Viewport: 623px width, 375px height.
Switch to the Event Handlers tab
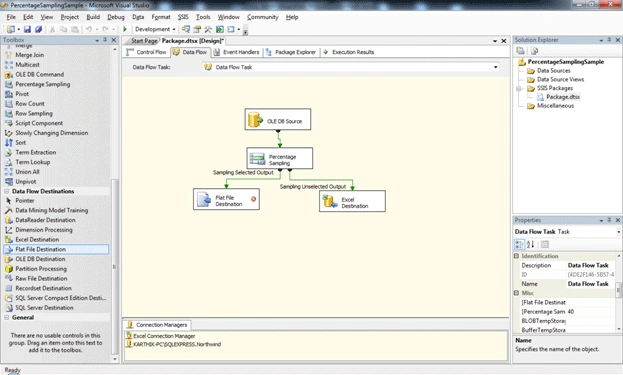(x=236, y=52)
